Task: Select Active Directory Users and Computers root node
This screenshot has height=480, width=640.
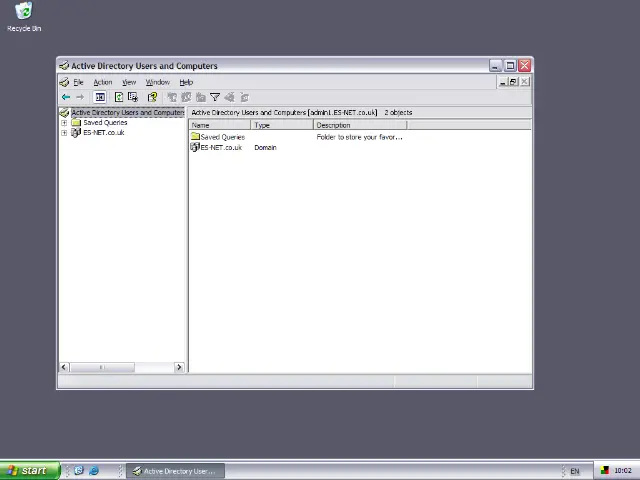Action: pos(127,112)
